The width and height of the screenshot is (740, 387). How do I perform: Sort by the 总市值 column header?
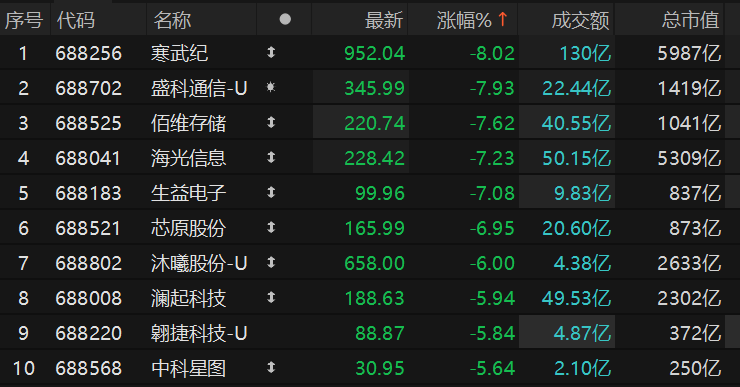point(690,20)
